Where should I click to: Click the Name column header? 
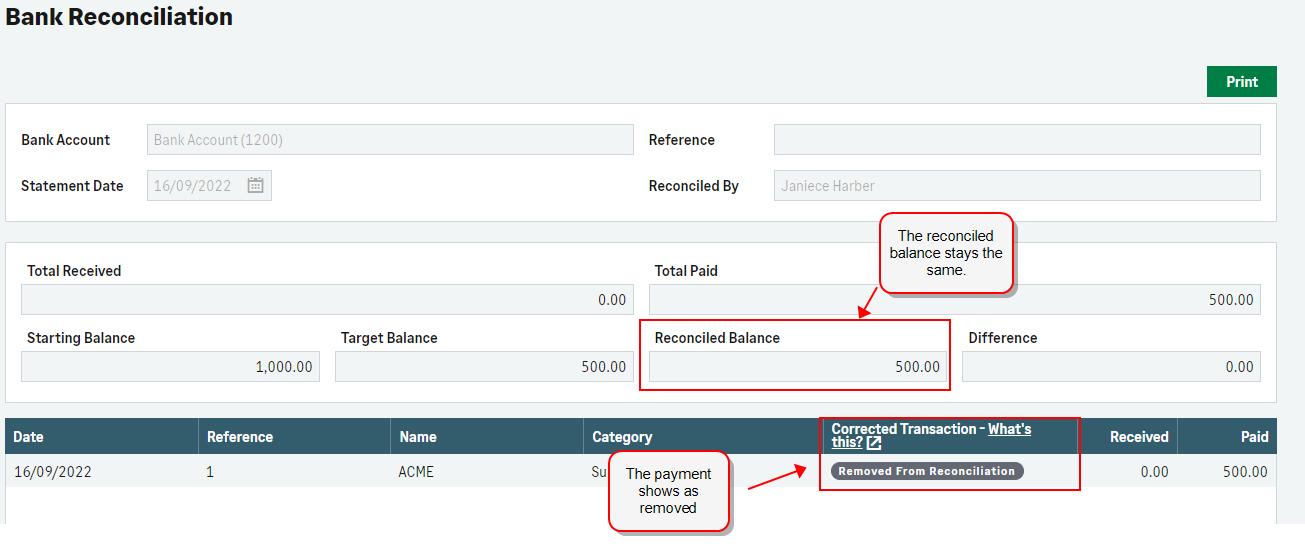coord(418,437)
